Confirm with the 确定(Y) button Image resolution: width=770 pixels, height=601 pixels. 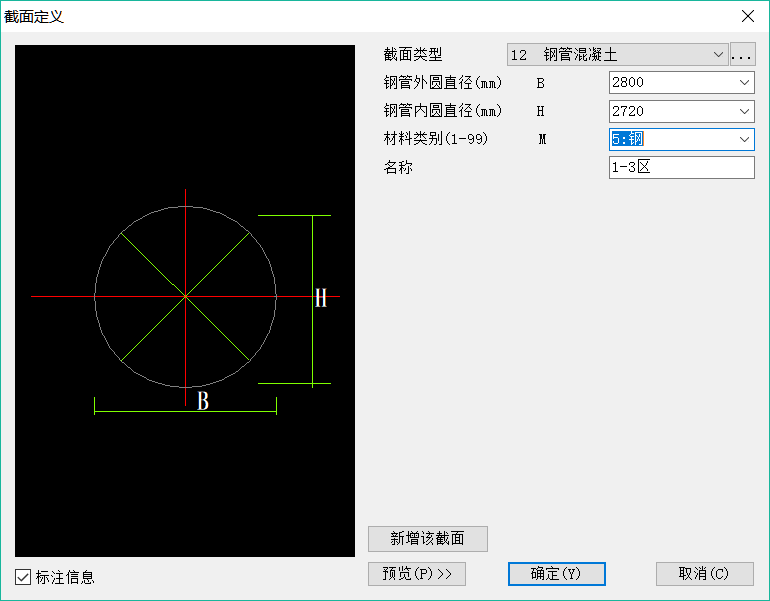point(556,574)
